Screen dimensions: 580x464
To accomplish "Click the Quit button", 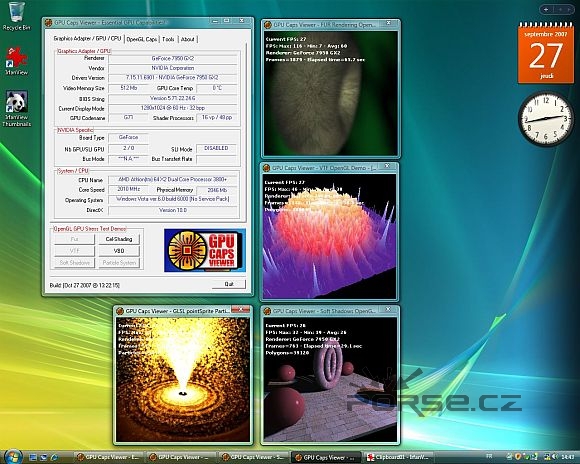I will tap(229, 284).
